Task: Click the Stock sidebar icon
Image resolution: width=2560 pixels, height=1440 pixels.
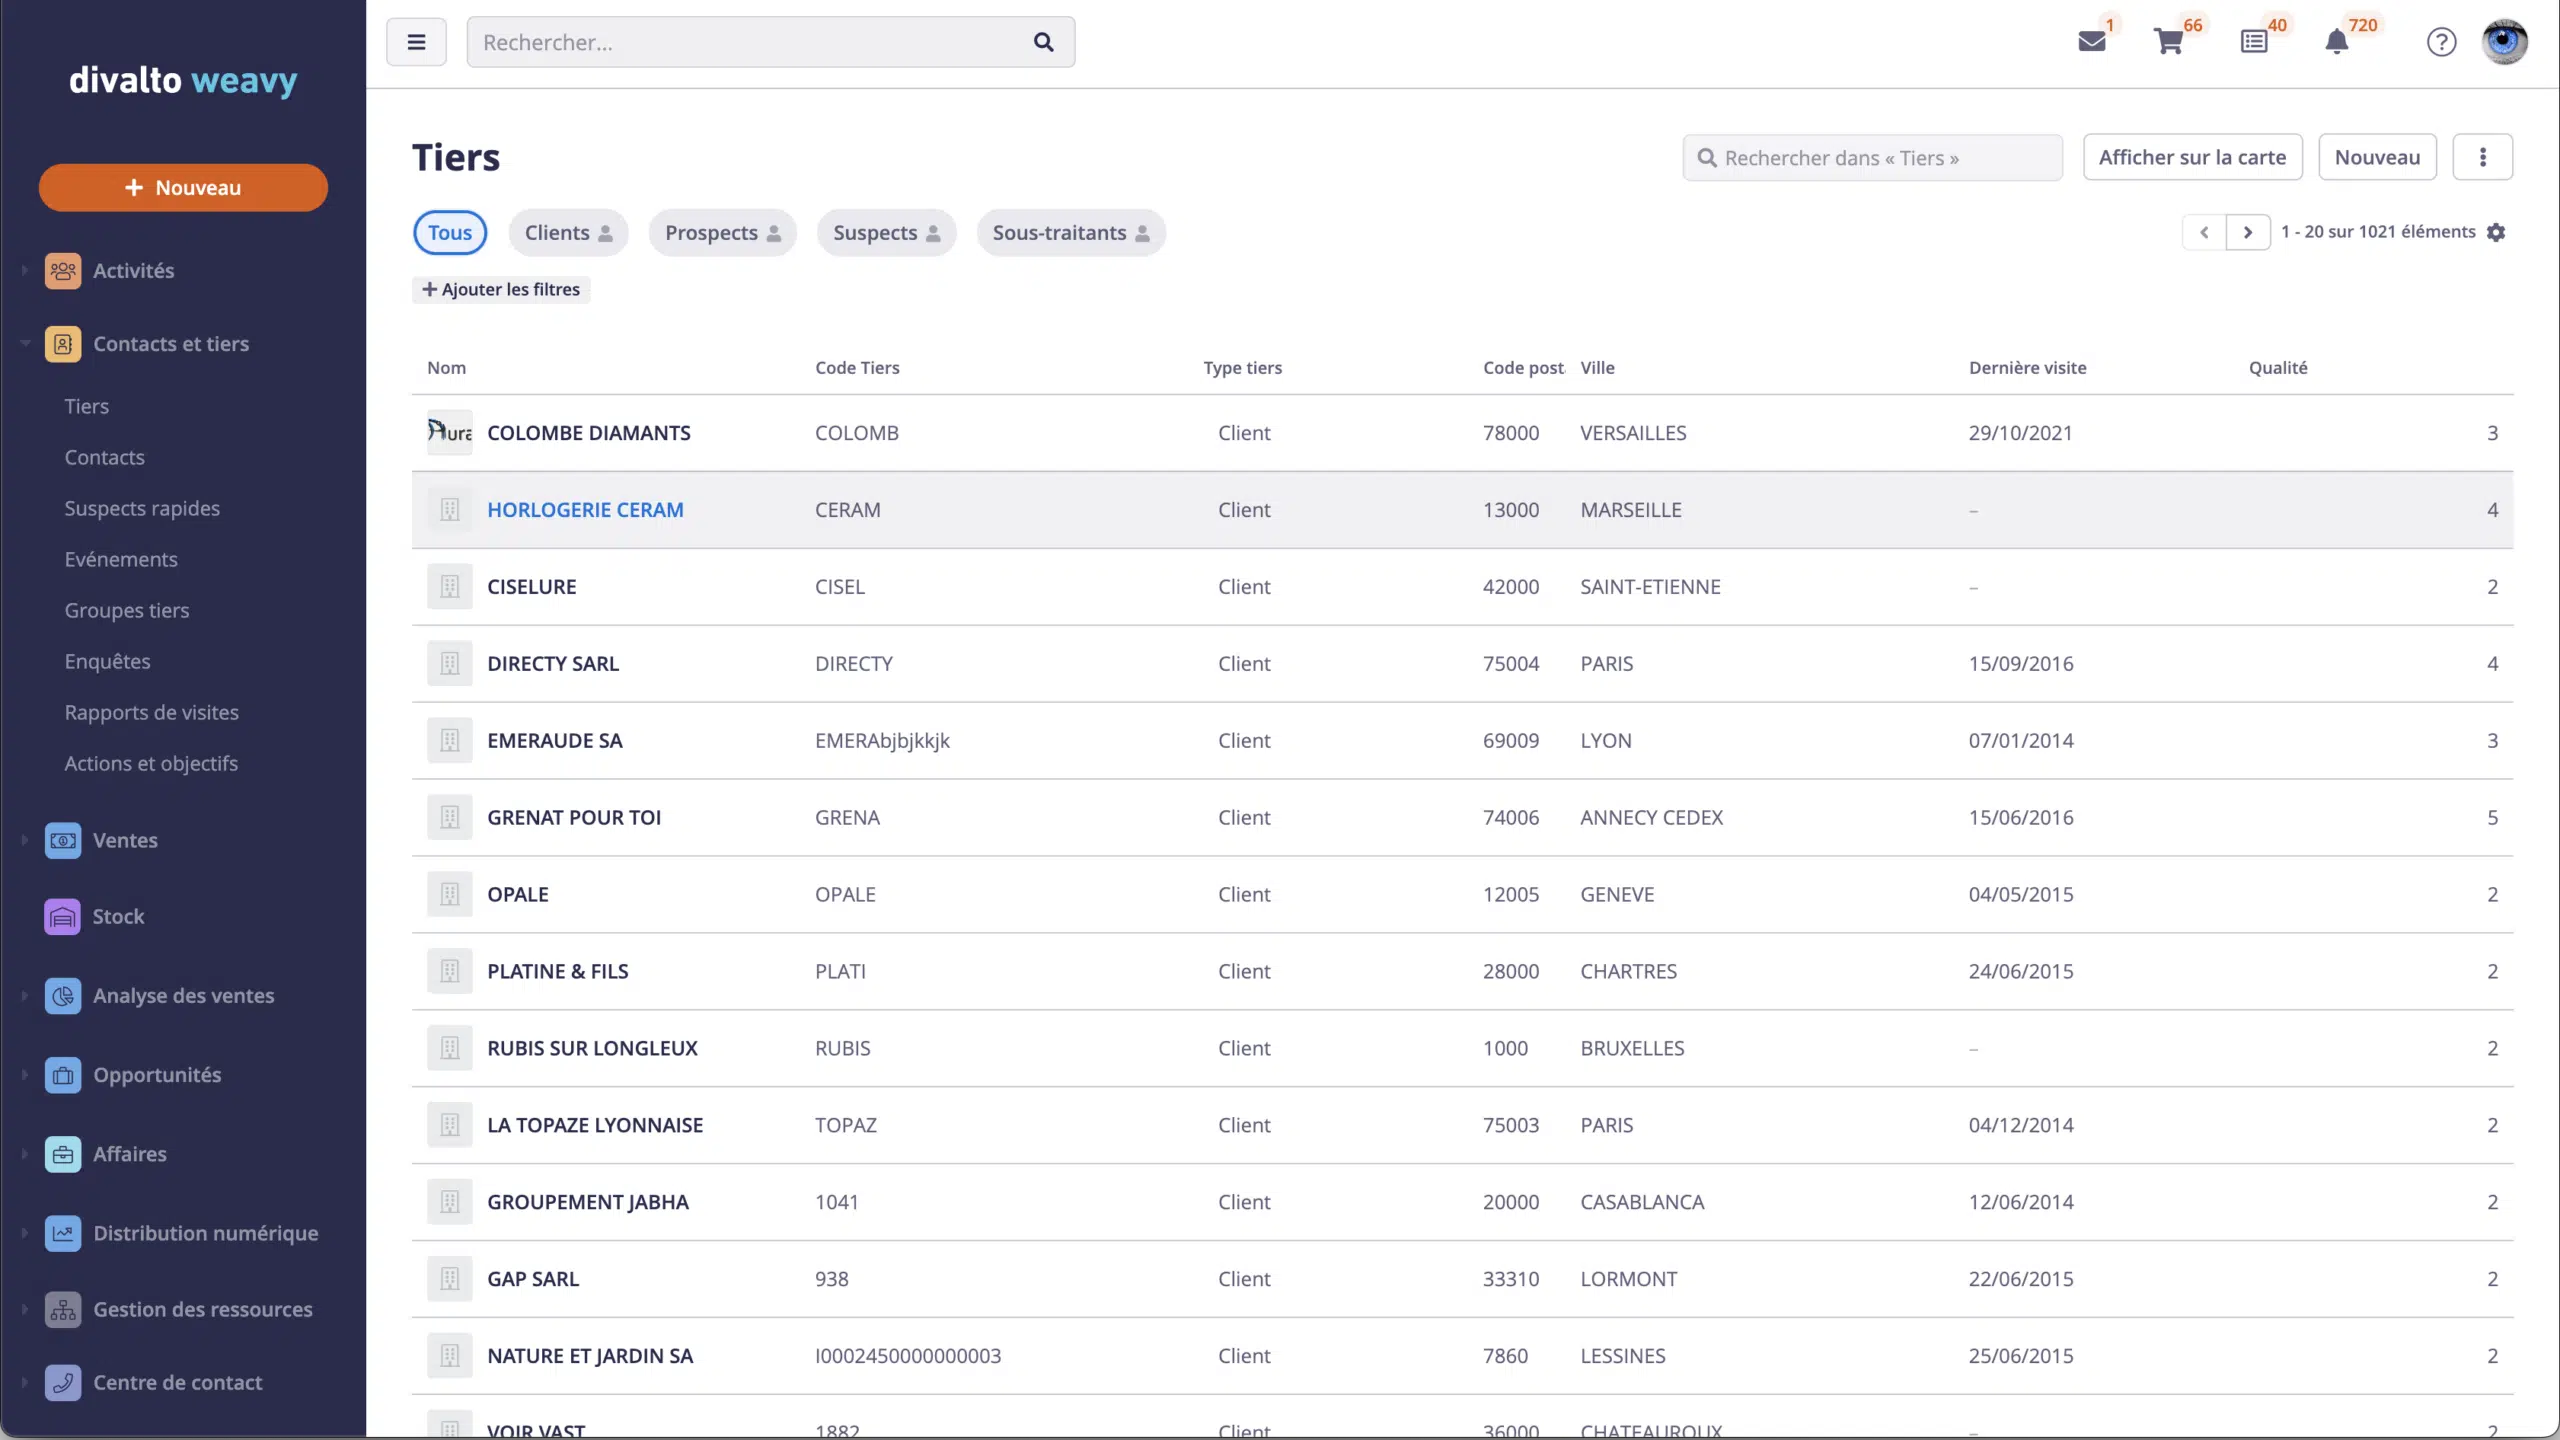Action: pyautogui.click(x=62, y=915)
